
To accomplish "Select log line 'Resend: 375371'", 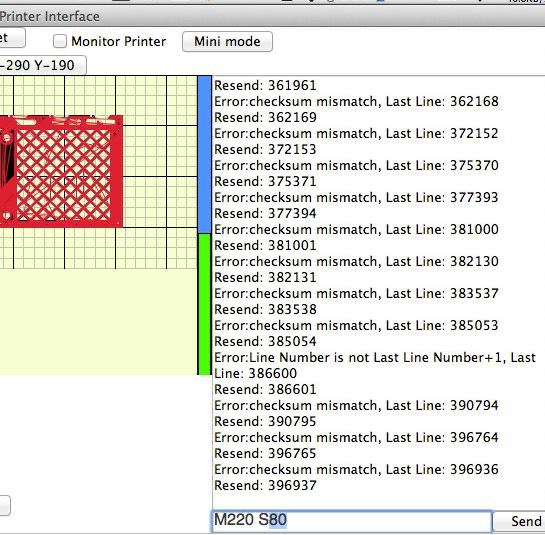I will coord(265,181).
